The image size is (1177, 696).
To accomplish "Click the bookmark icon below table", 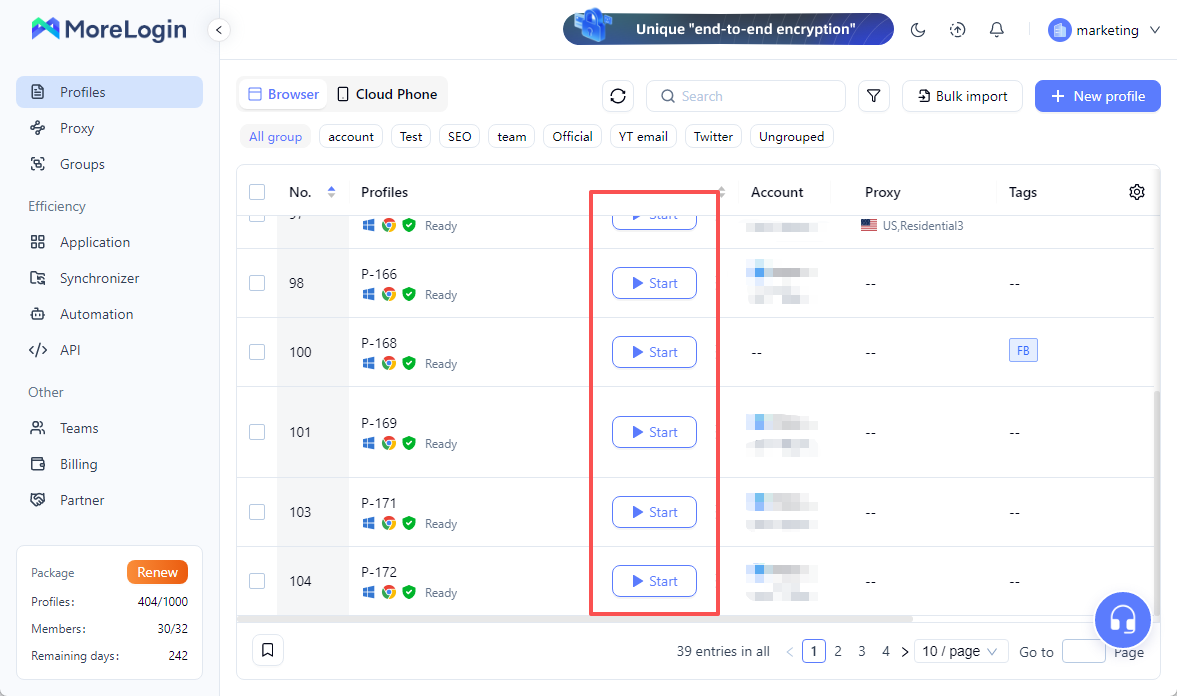I will click(x=268, y=650).
